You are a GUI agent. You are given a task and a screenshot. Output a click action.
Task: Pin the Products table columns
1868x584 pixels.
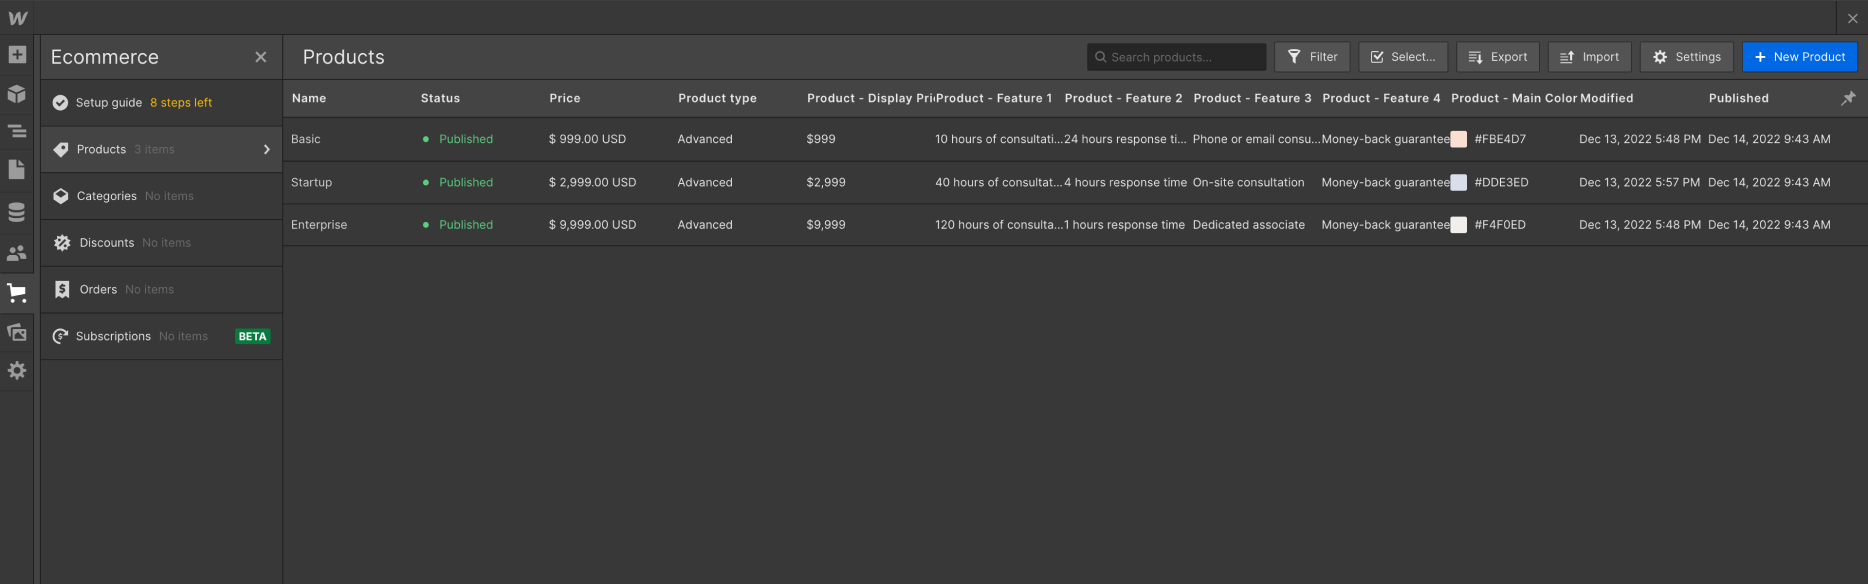[1848, 98]
